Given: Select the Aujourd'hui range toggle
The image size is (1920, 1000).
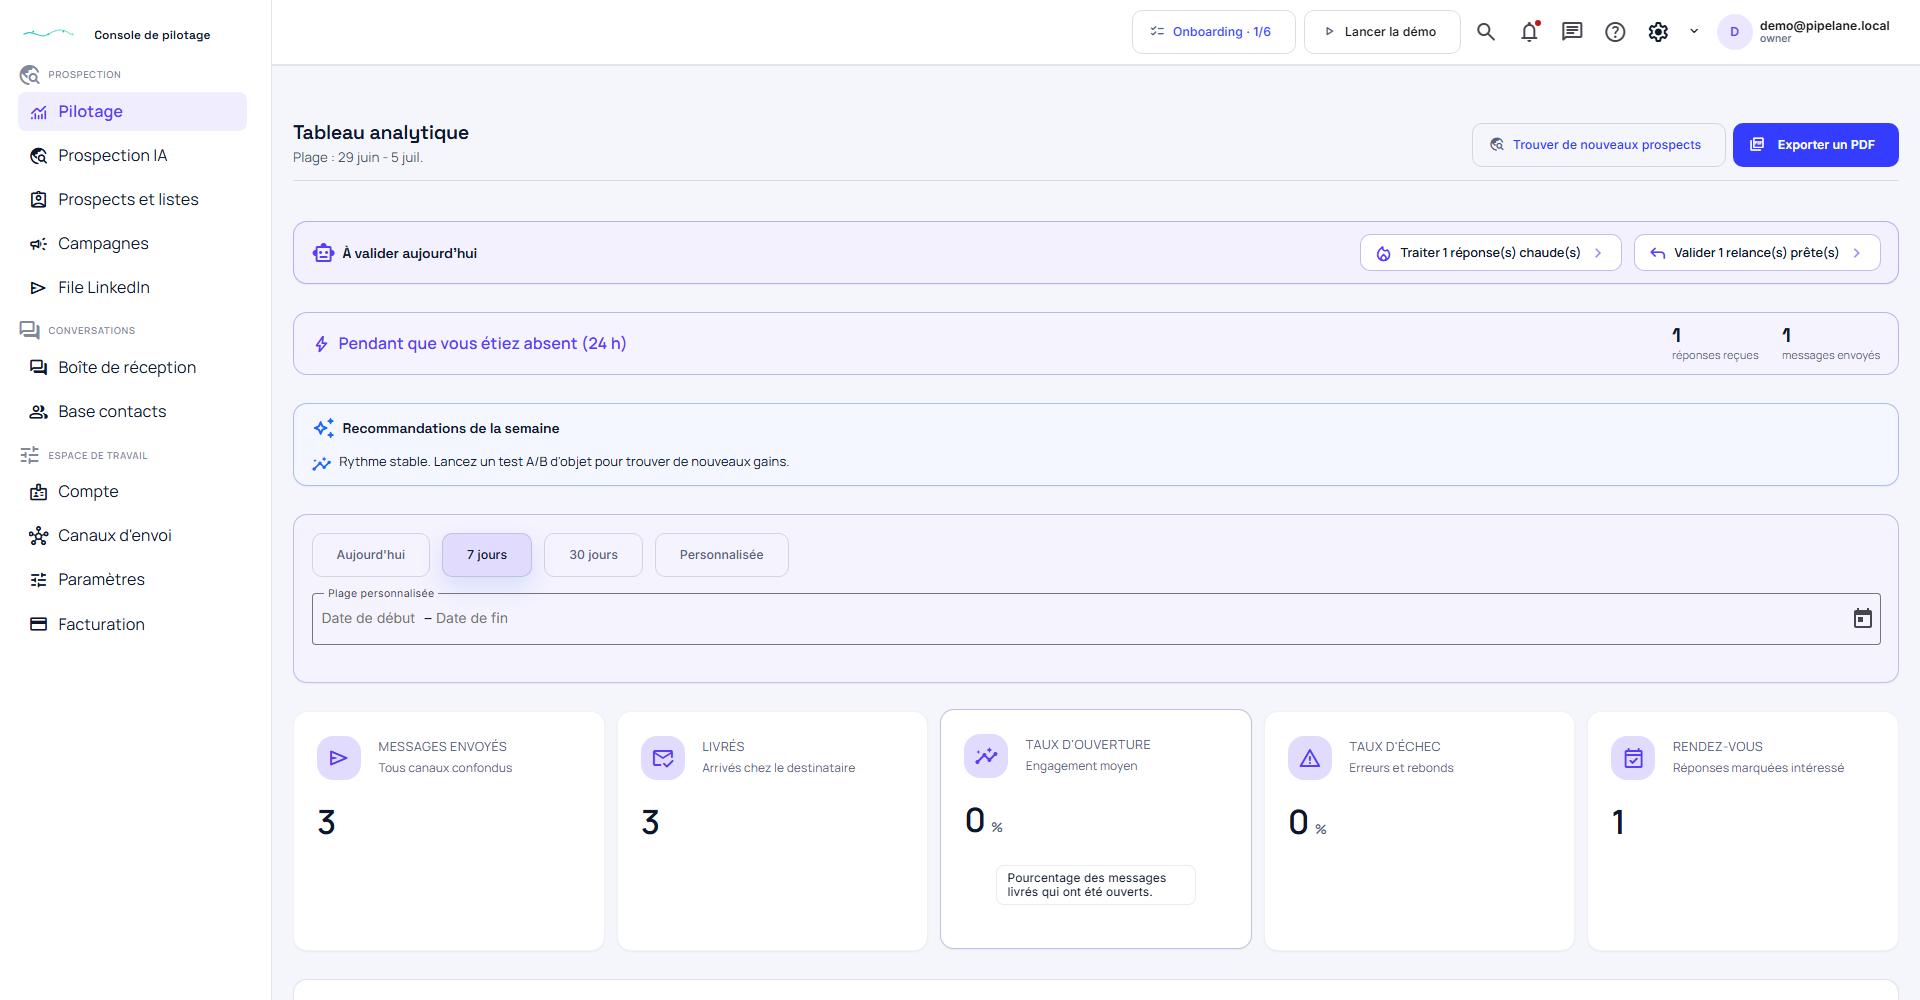Looking at the screenshot, I should pos(371,555).
